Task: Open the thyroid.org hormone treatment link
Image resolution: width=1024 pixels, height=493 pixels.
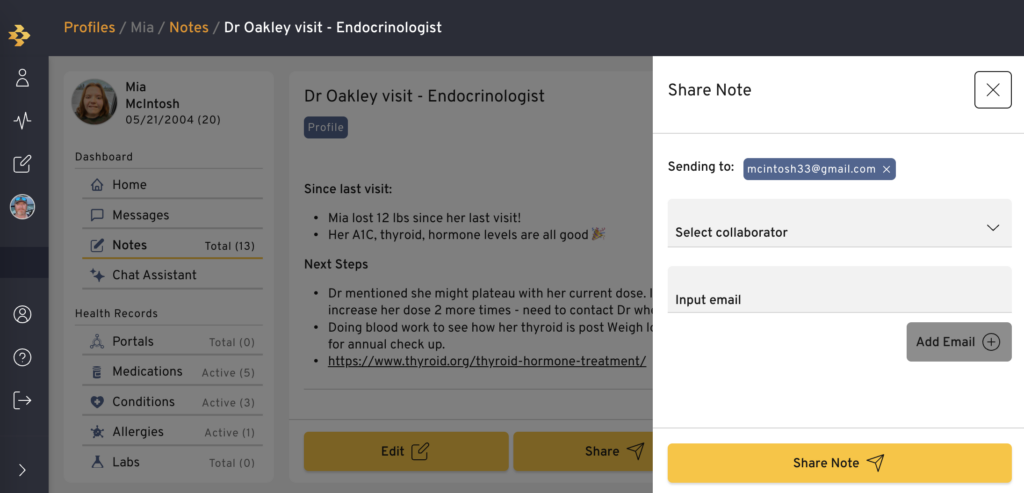Action: click(x=487, y=360)
